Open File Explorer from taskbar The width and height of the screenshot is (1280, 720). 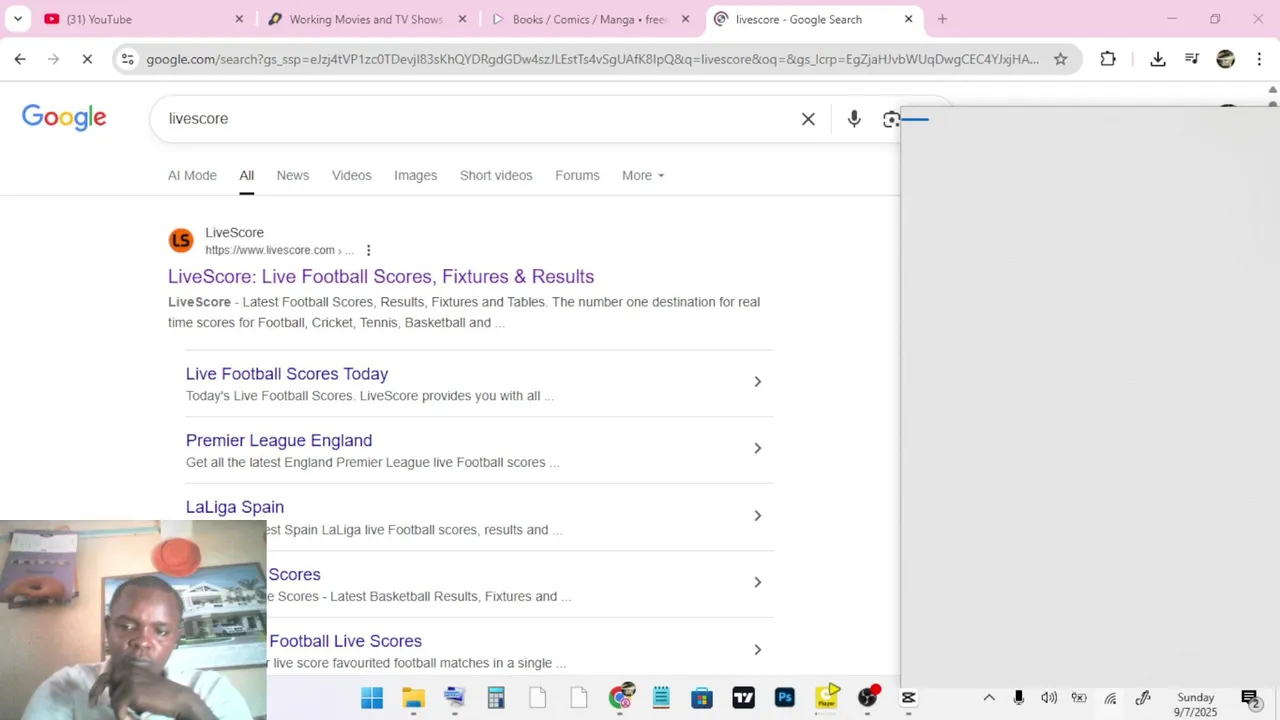pyautogui.click(x=413, y=698)
